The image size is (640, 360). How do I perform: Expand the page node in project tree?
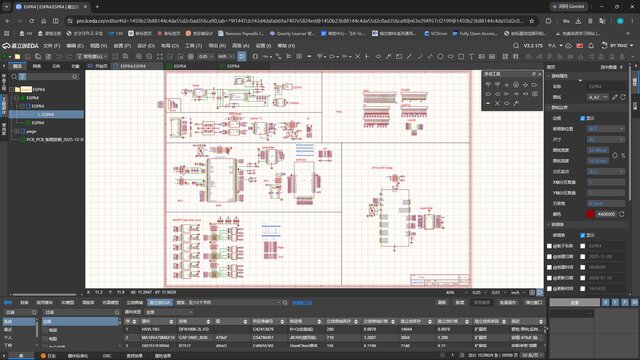coord(17,131)
